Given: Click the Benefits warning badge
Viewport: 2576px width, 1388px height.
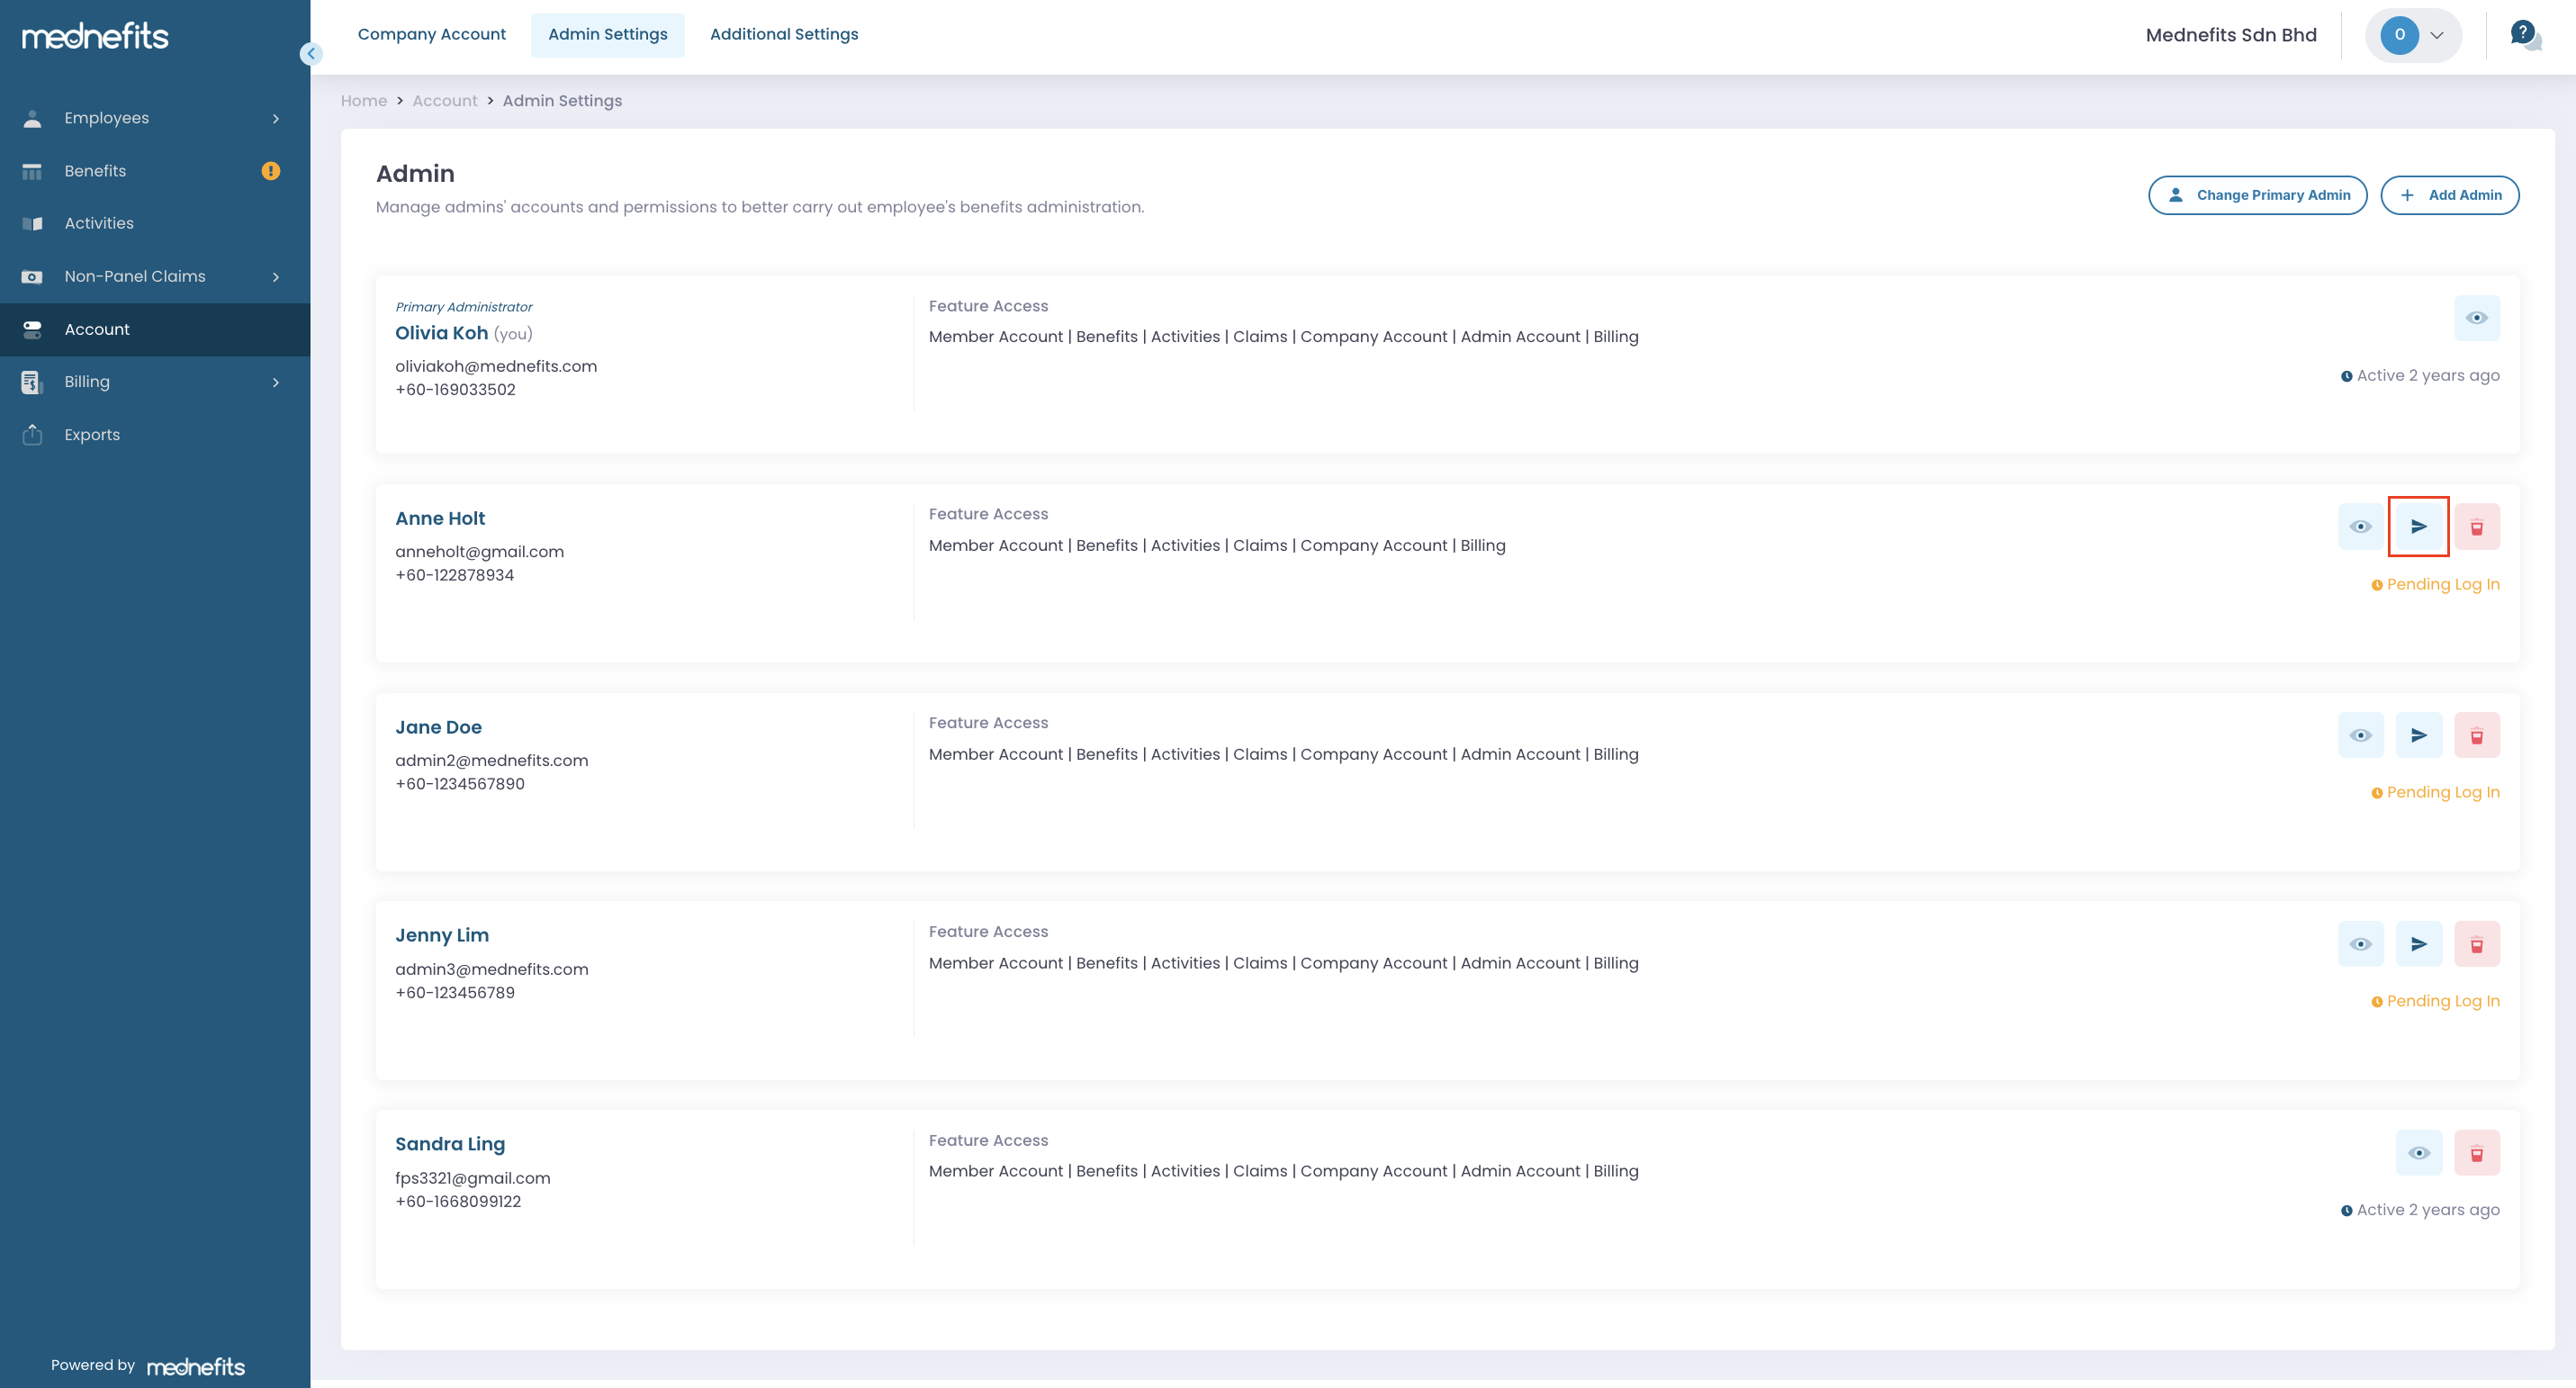Looking at the screenshot, I should pos(271,171).
